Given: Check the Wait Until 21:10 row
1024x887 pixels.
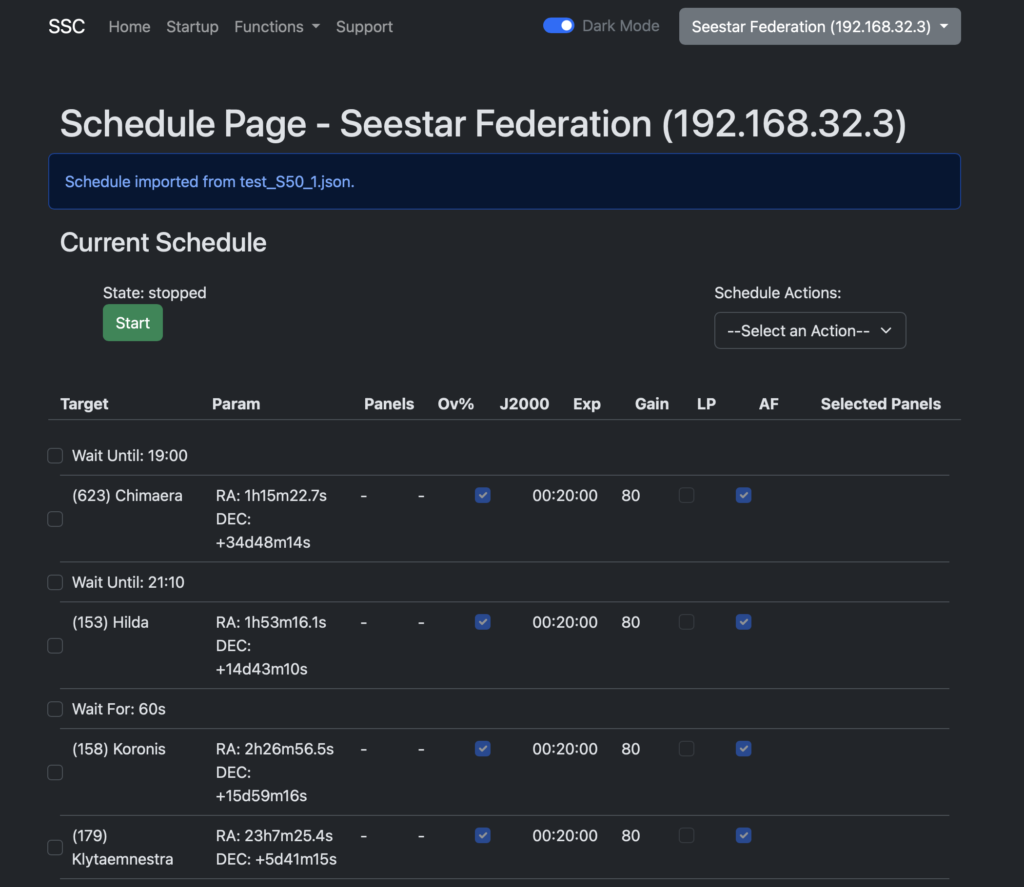Looking at the screenshot, I should pos(55,583).
